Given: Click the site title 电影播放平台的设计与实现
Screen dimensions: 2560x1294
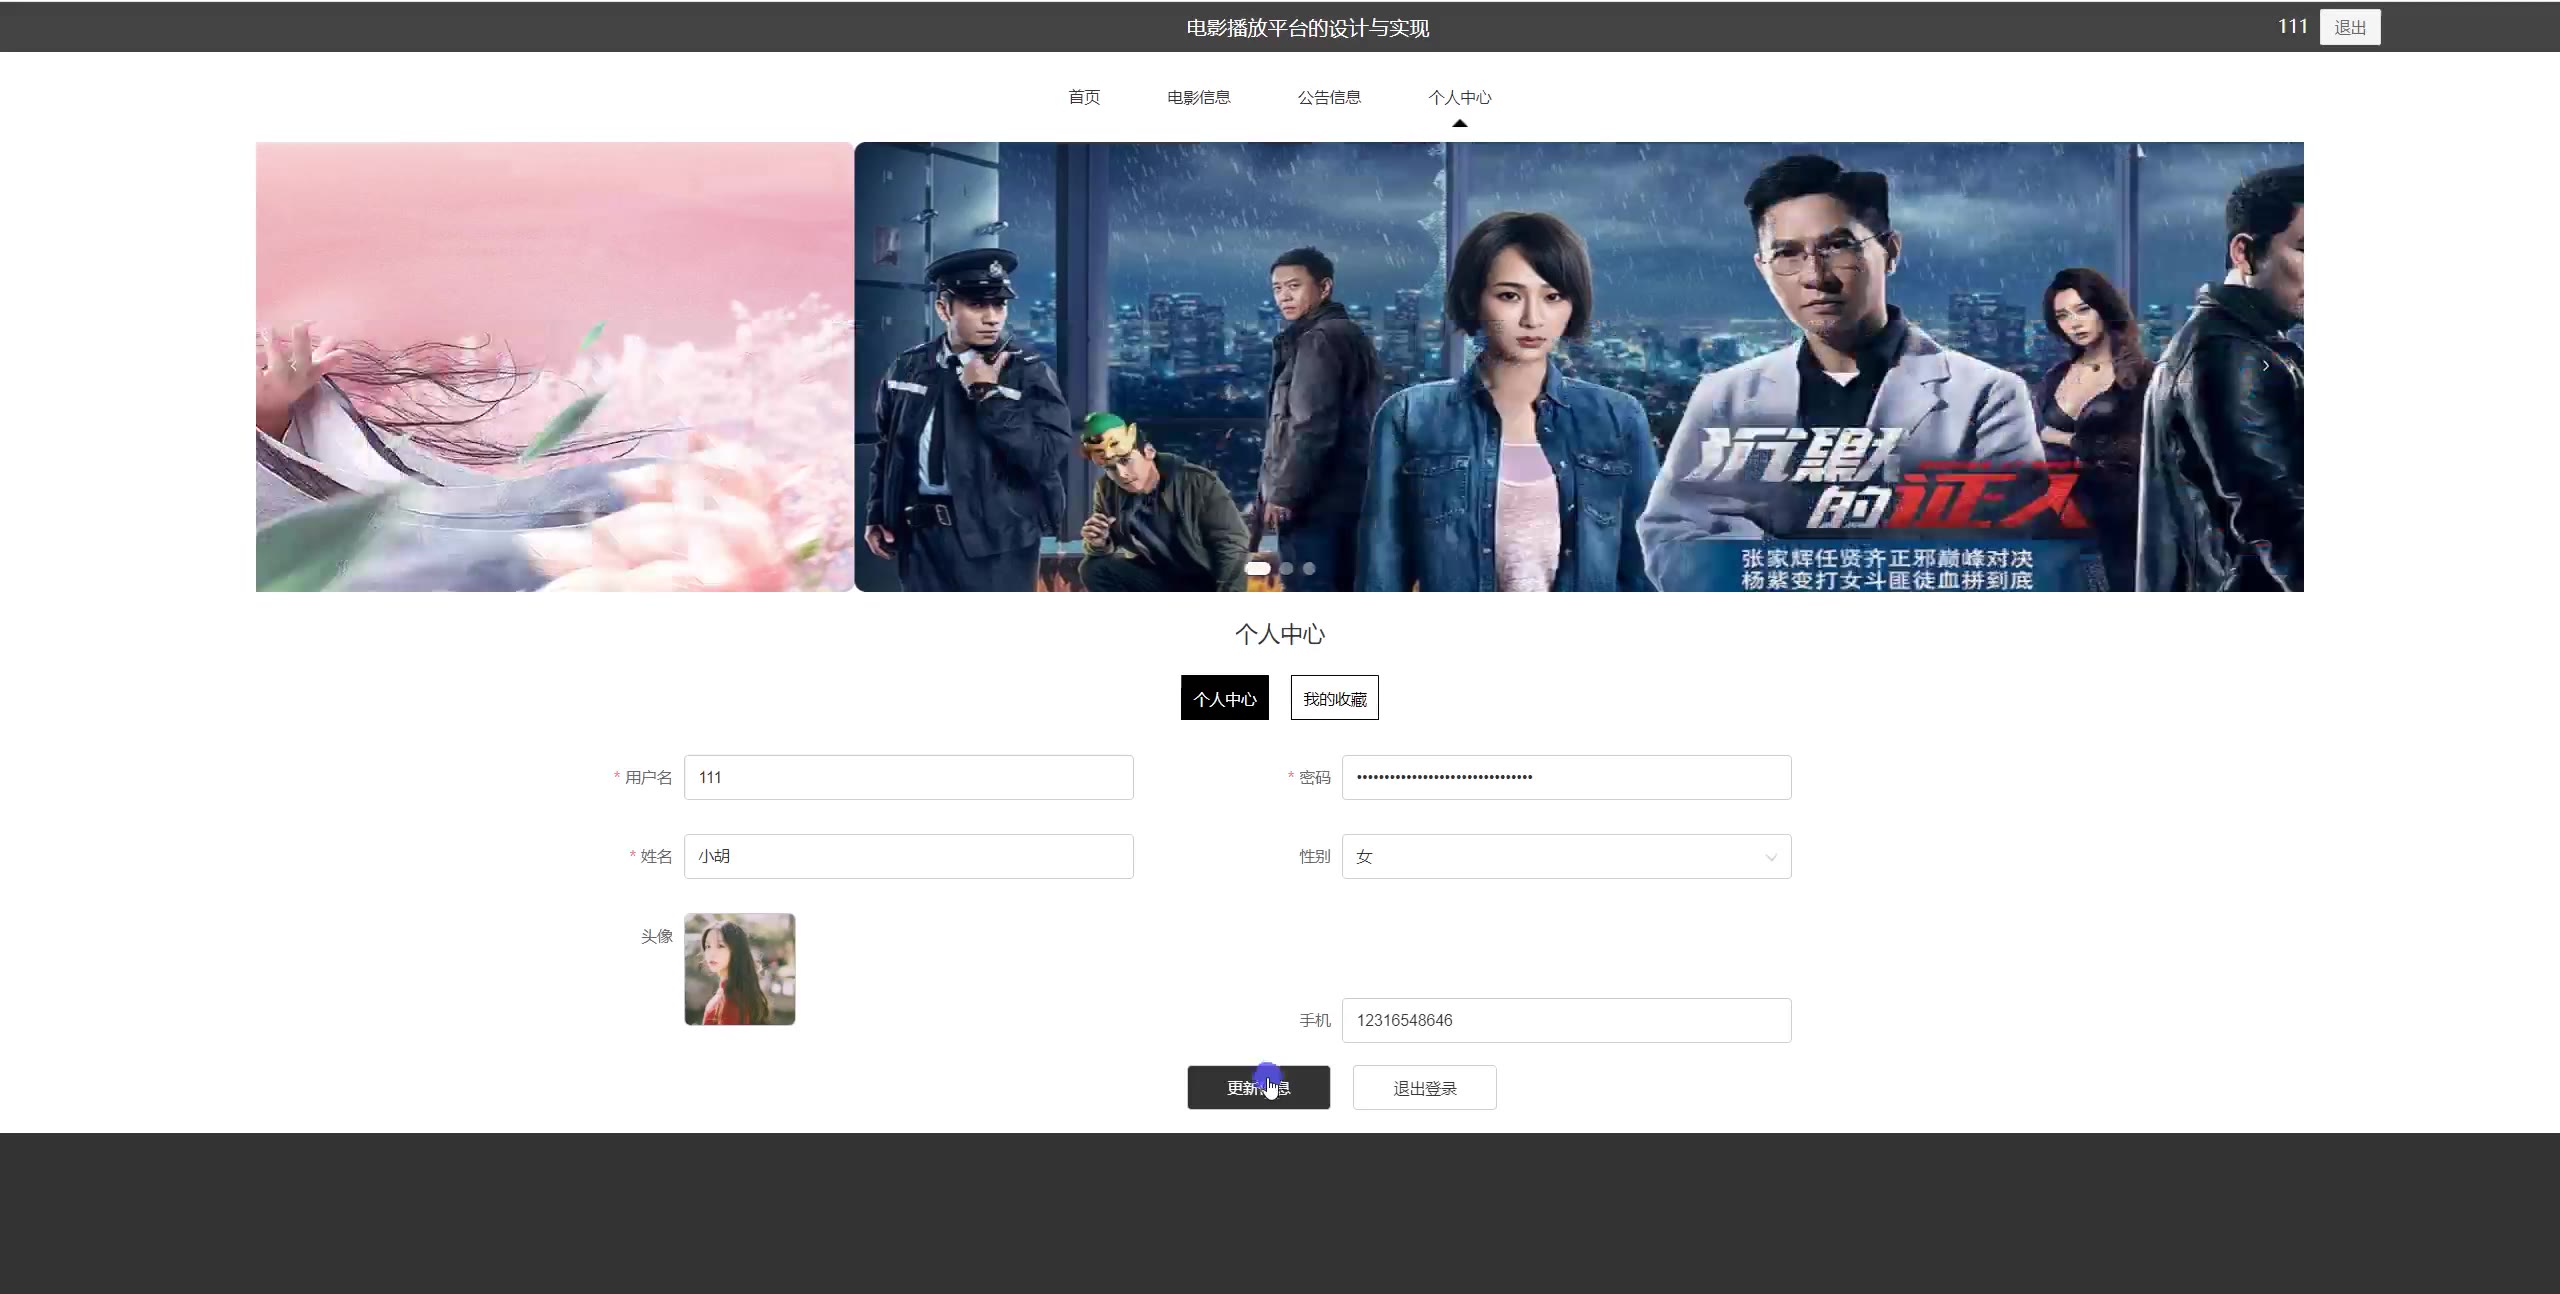Looking at the screenshot, I should pyautogui.click(x=1307, y=28).
